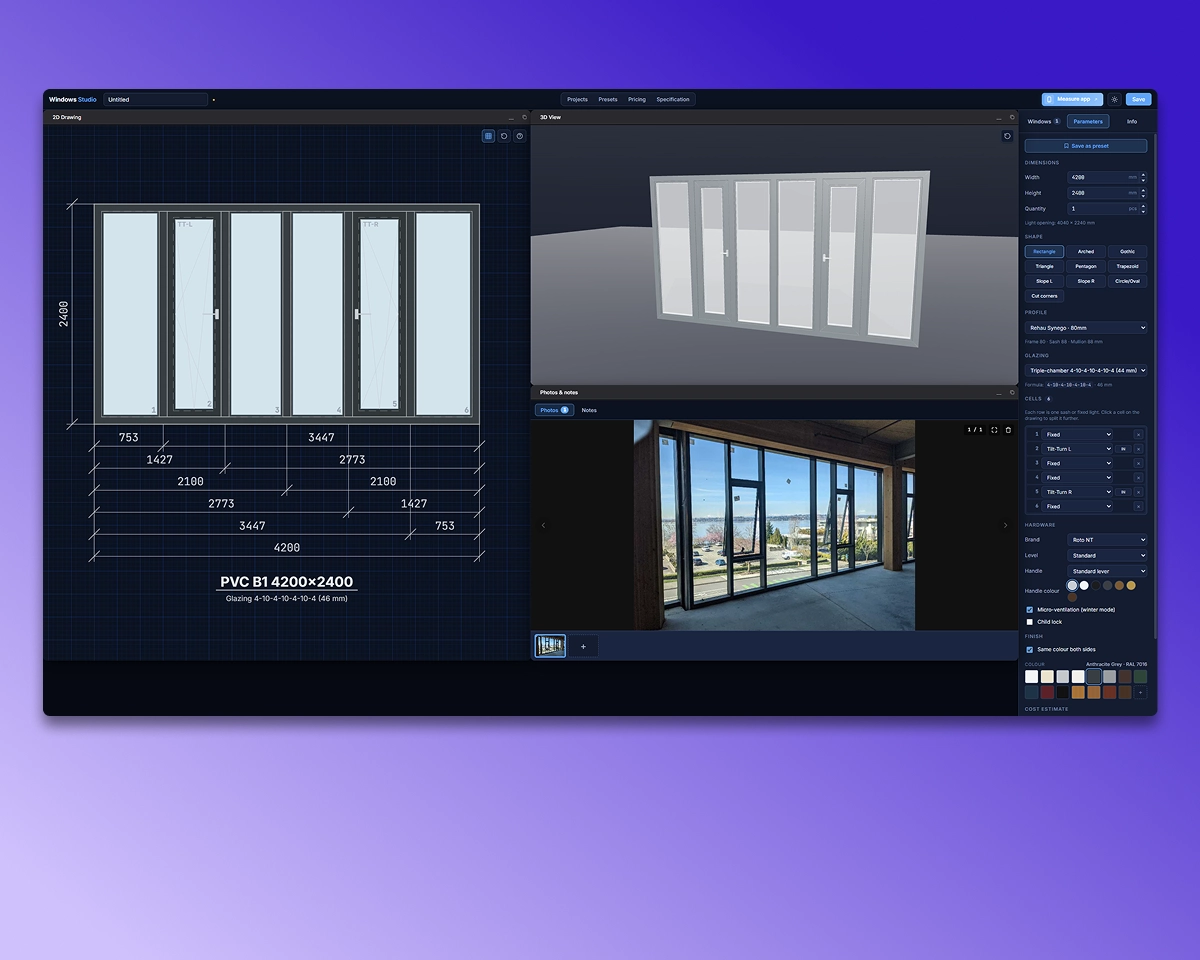
Task: Open cell 5 Tilt-Turn R dropdown
Action: click(x=1078, y=492)
